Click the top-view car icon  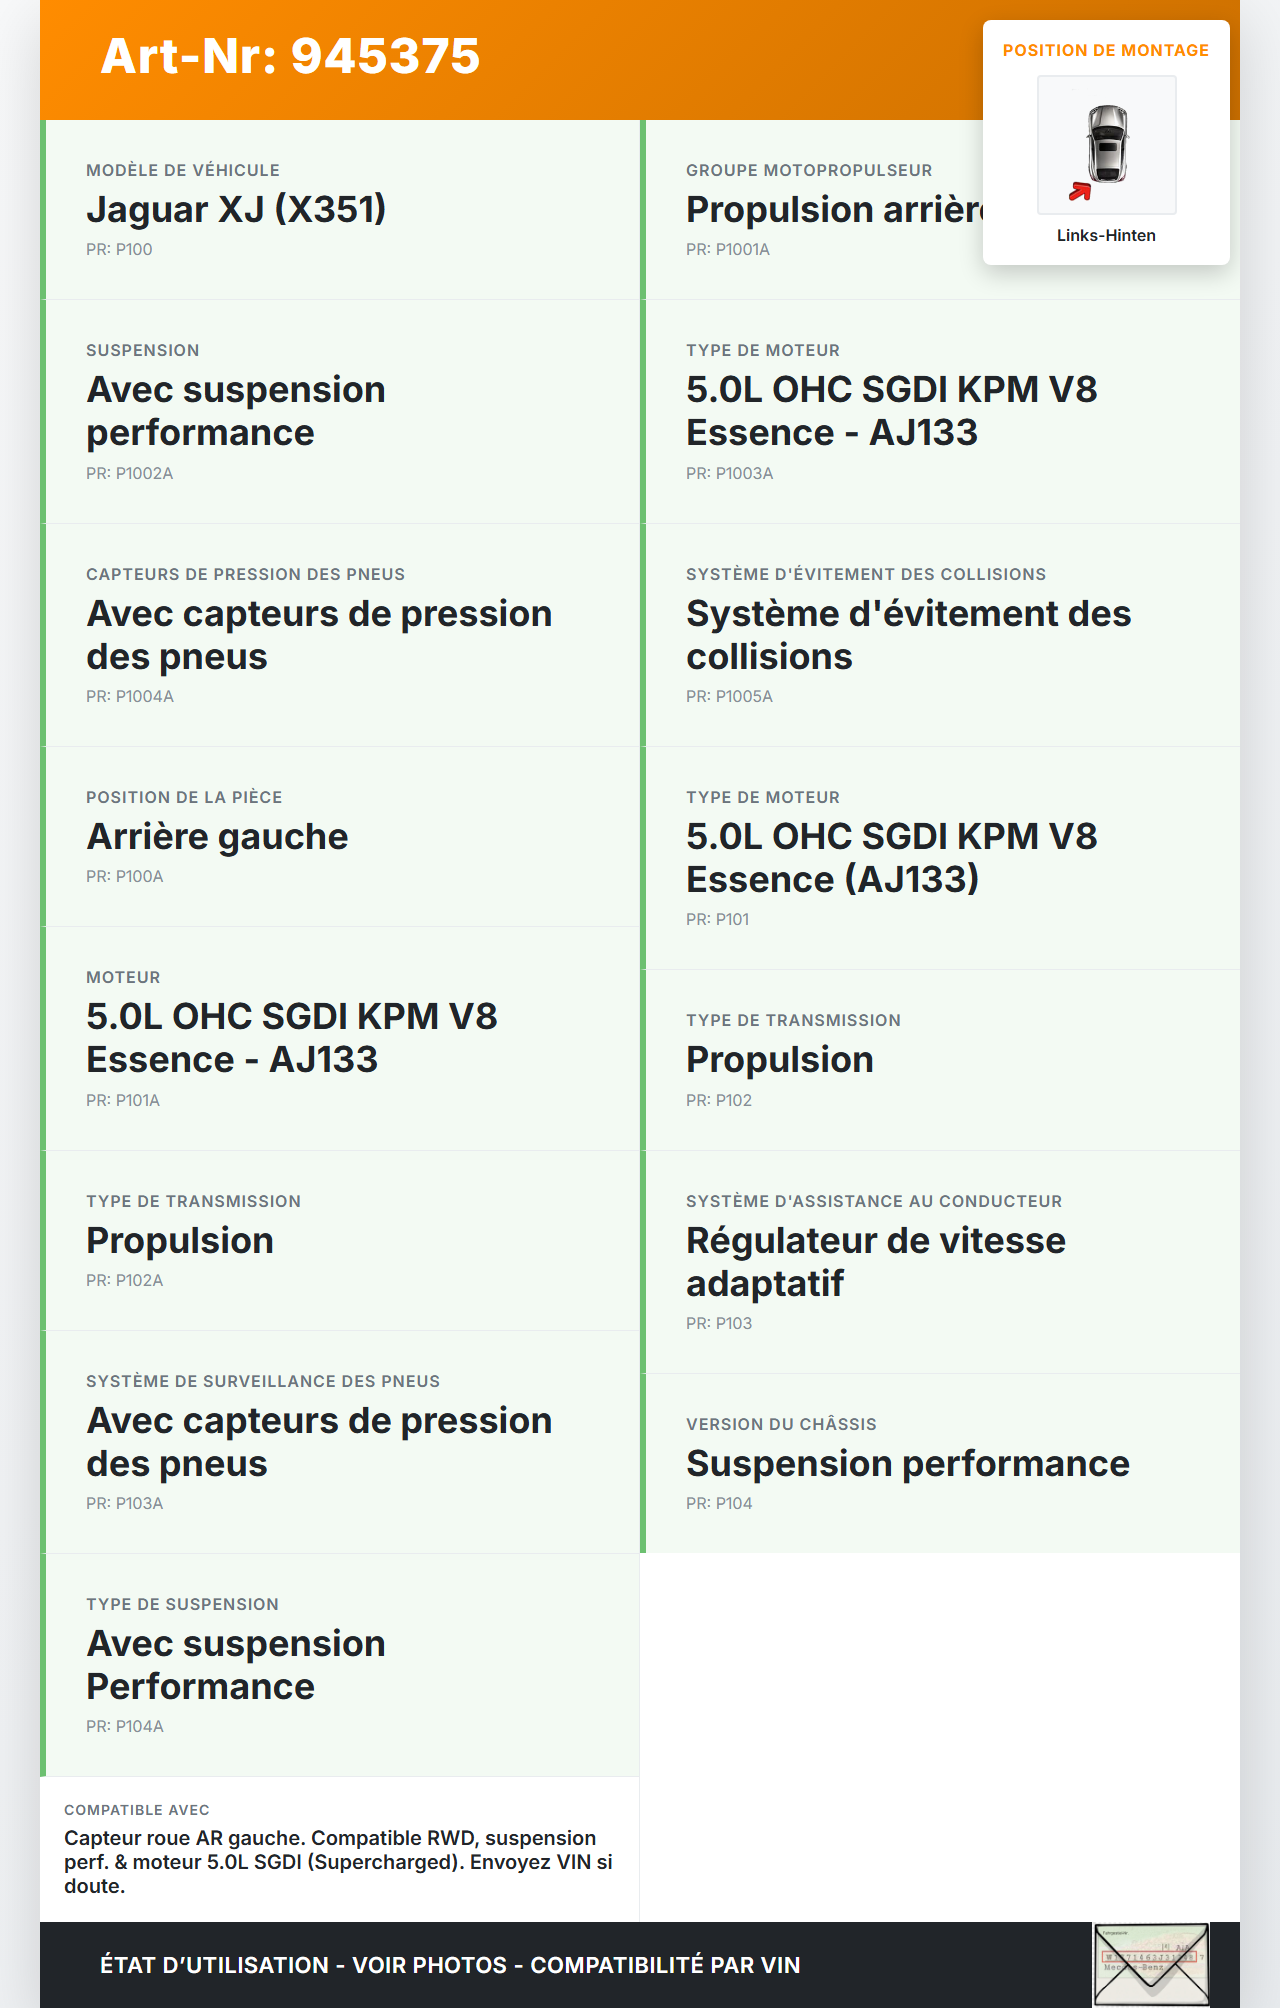(1107, 143)
